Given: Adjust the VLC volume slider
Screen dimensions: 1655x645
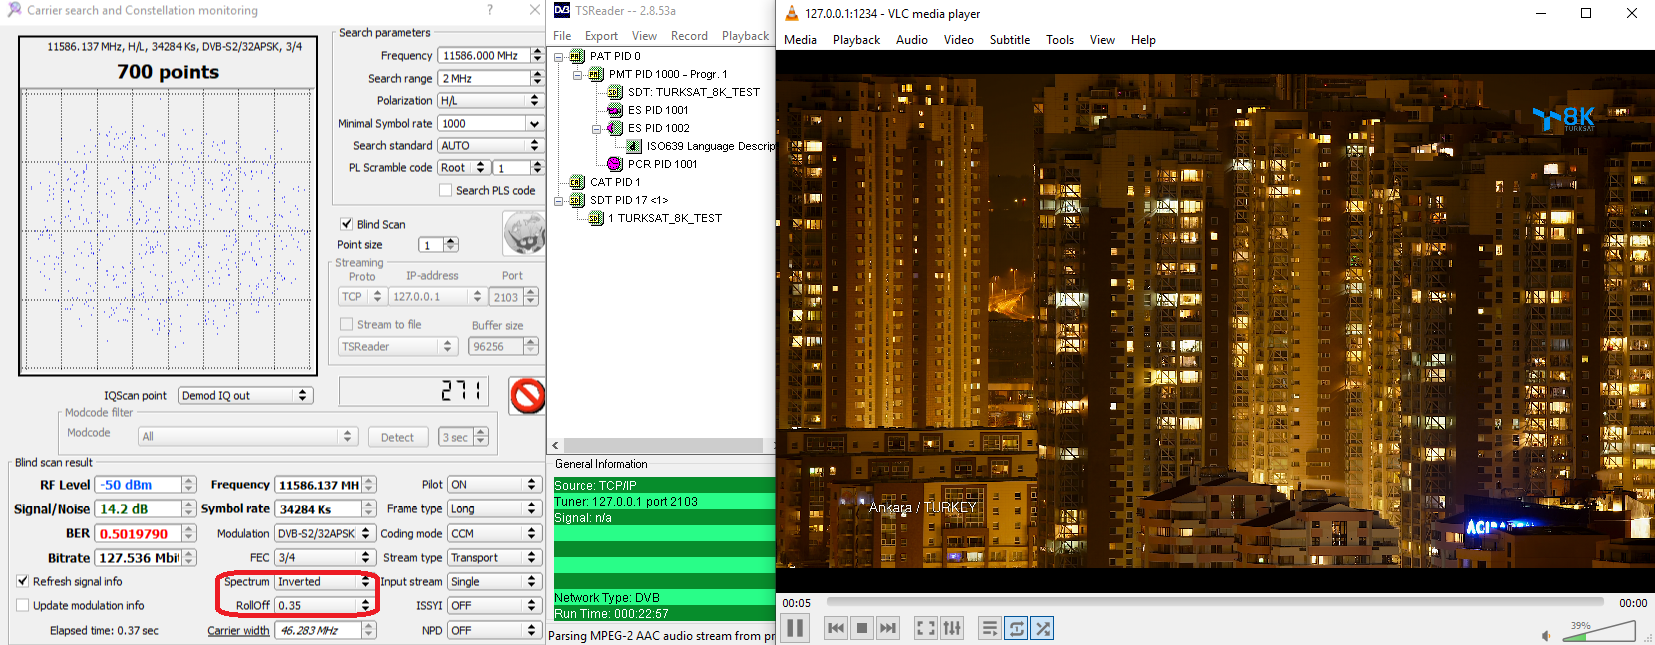Looking at the screenshot, I should pyautogui.click(x=1599, y=631).
